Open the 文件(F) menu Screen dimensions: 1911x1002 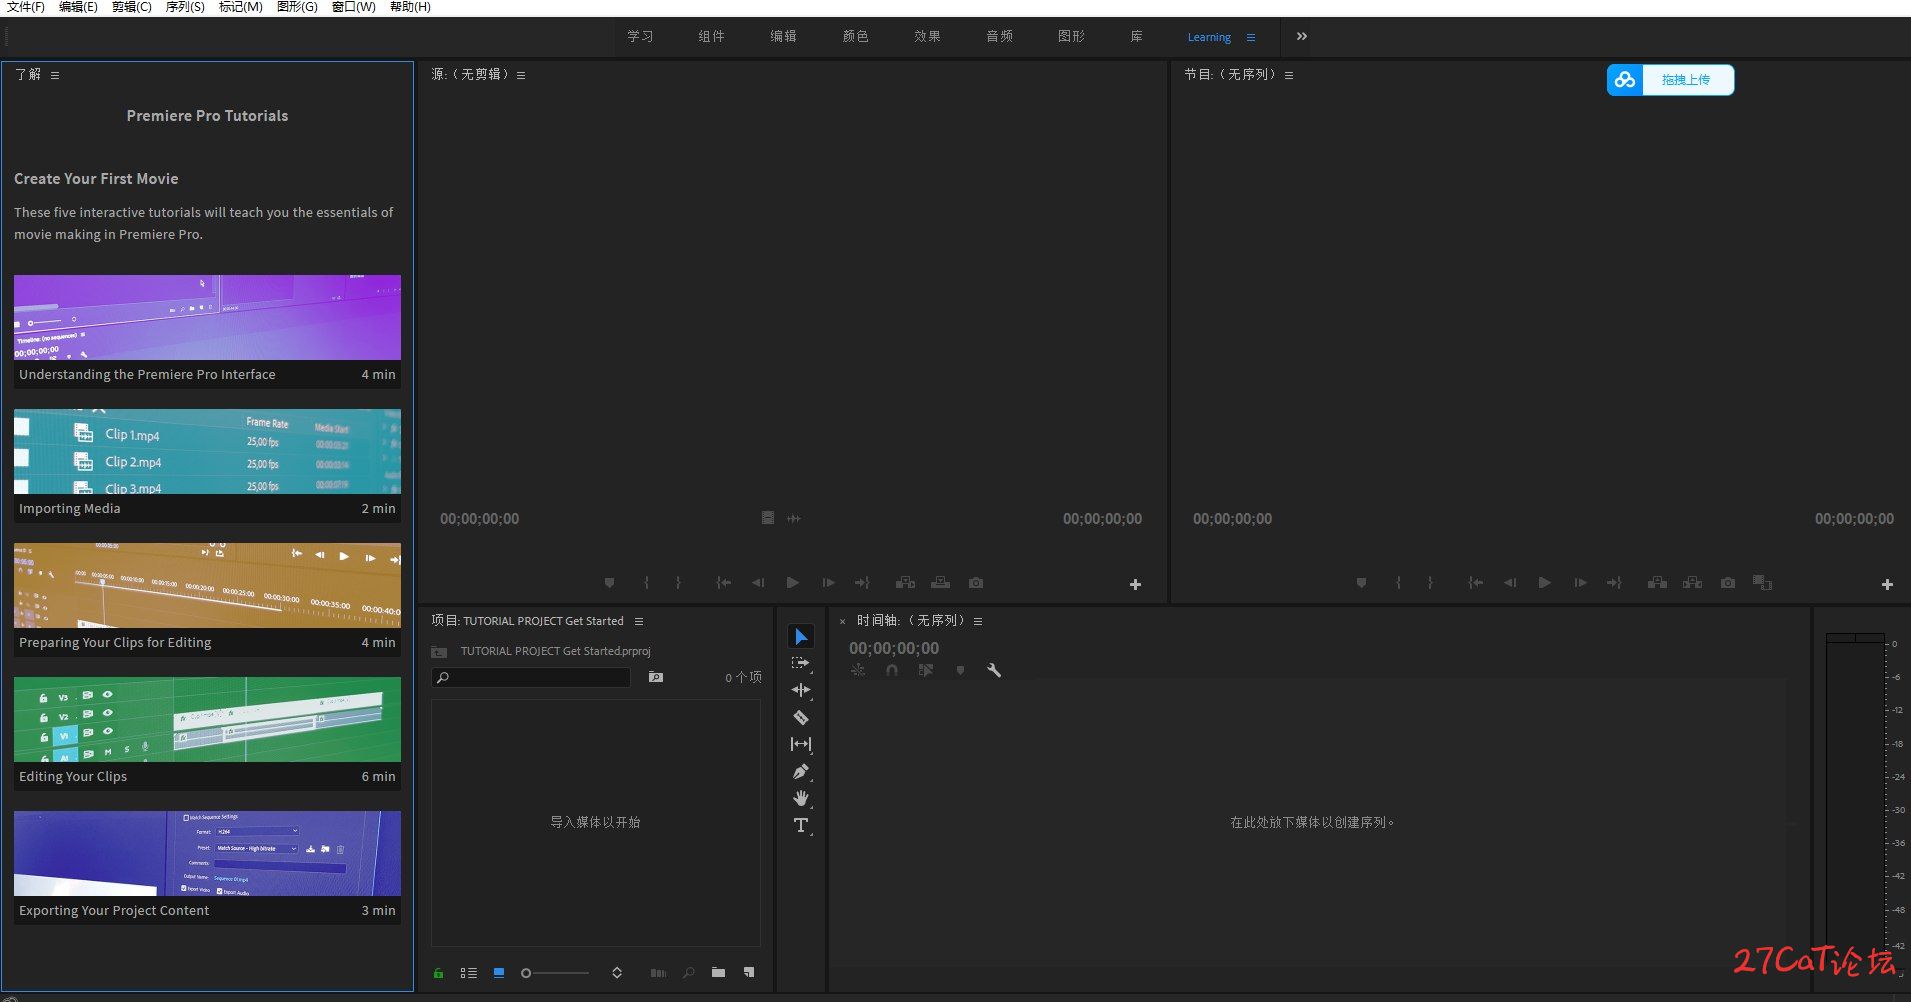pyautogui.click(x=25, y=7)
